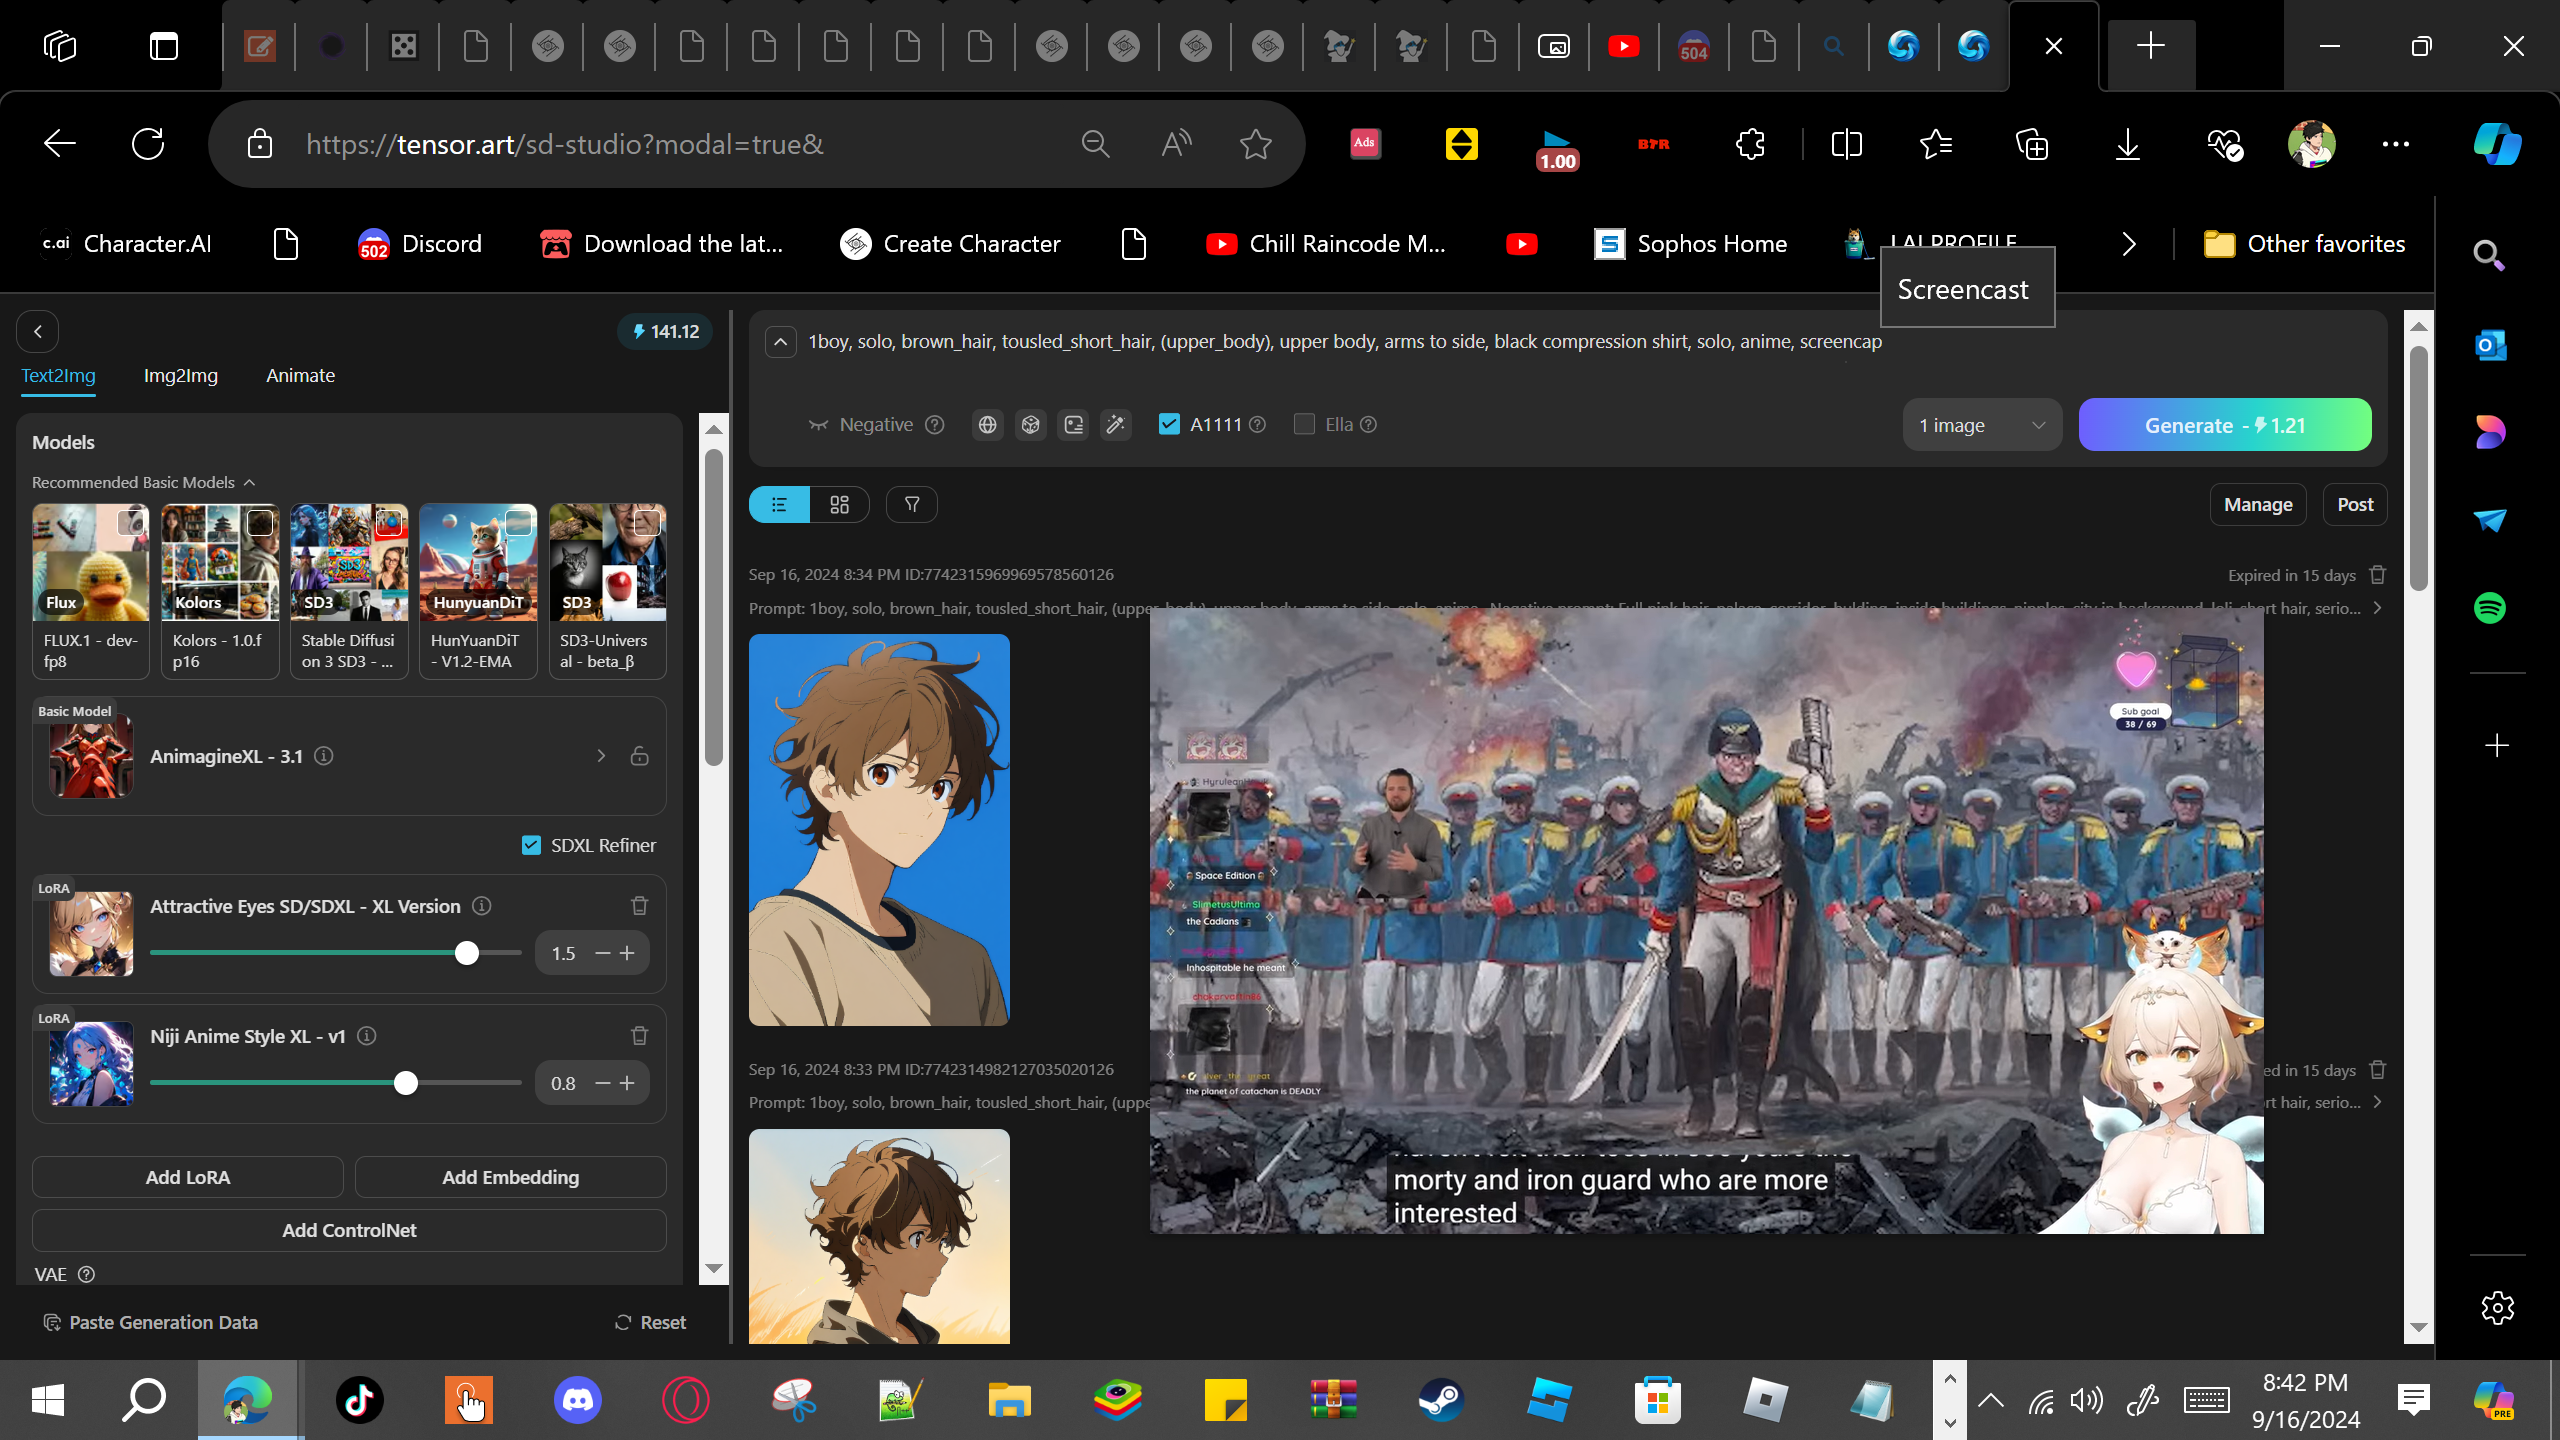Open Spotify in the Edge sidebar

tap(2490, 608)
